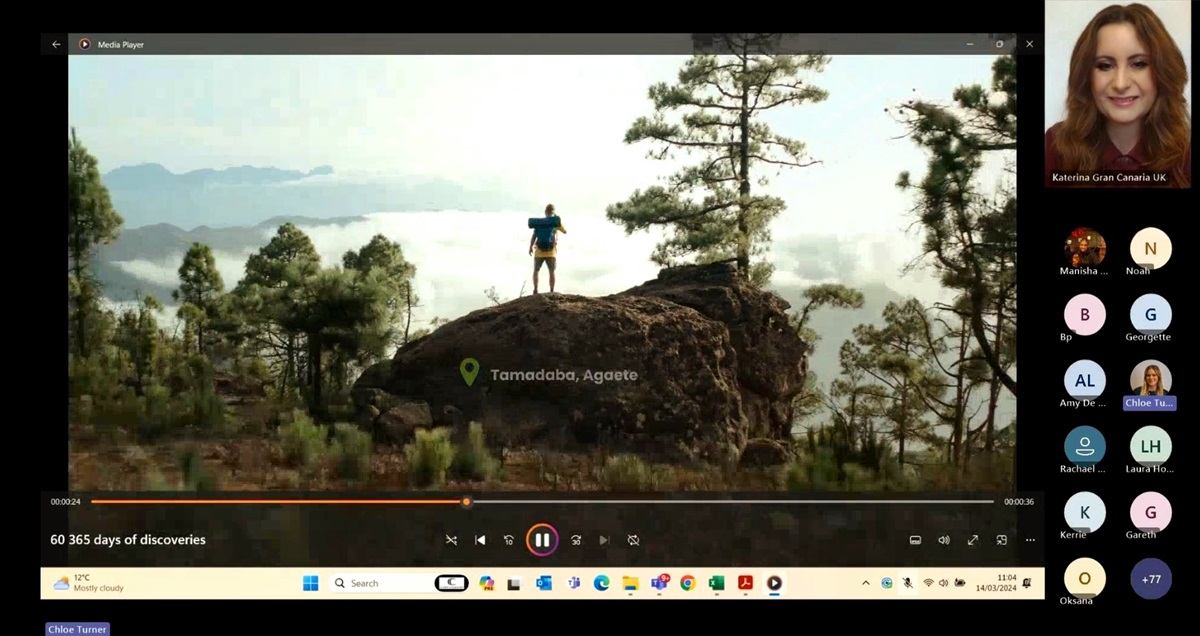1200x636 pixels.
Task: Select participant Noah's avatar
Action: coord(1151,248)
